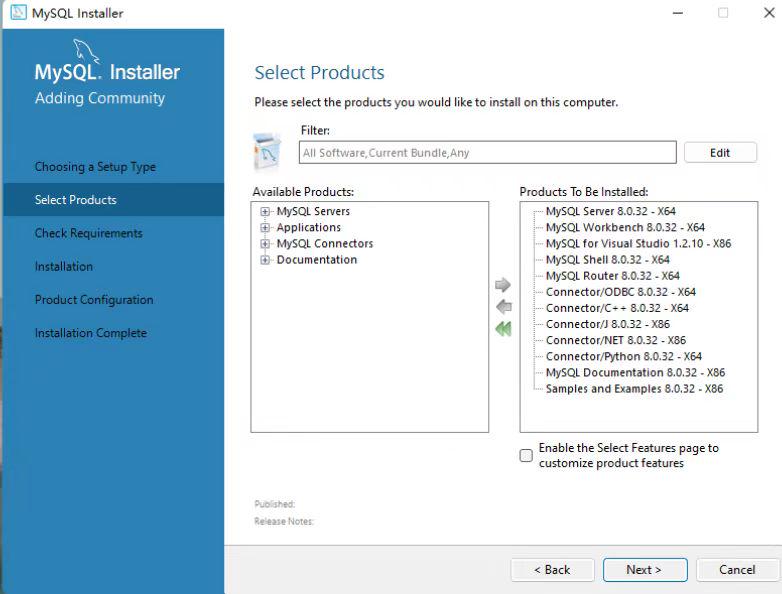Screen dimensions: 782x594
Task: Select Documentation in Available Products
Action: [x=317, y=260]
